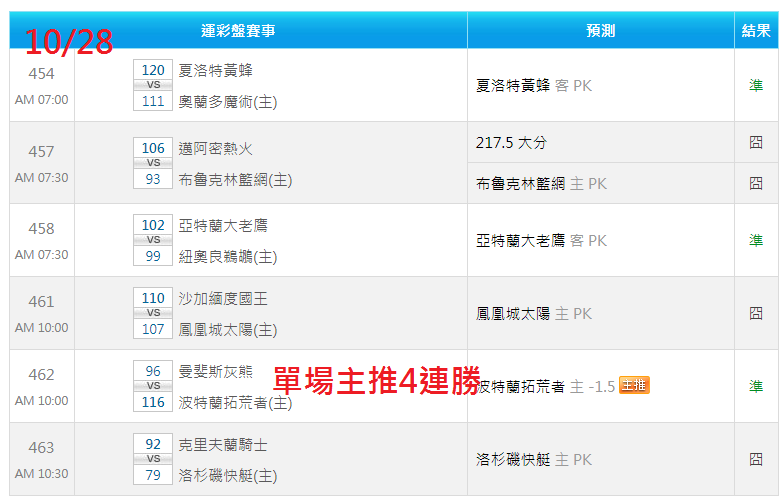Click the 囧 result for 217.5 大分
The image size is (784, 500).
click(756, 142)
